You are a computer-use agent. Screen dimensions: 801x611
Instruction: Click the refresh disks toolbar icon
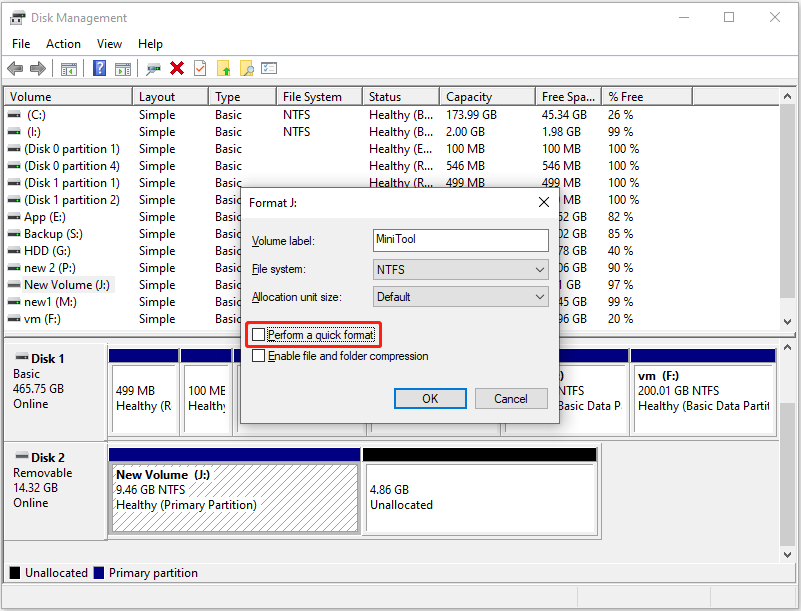tap(151, 68)
